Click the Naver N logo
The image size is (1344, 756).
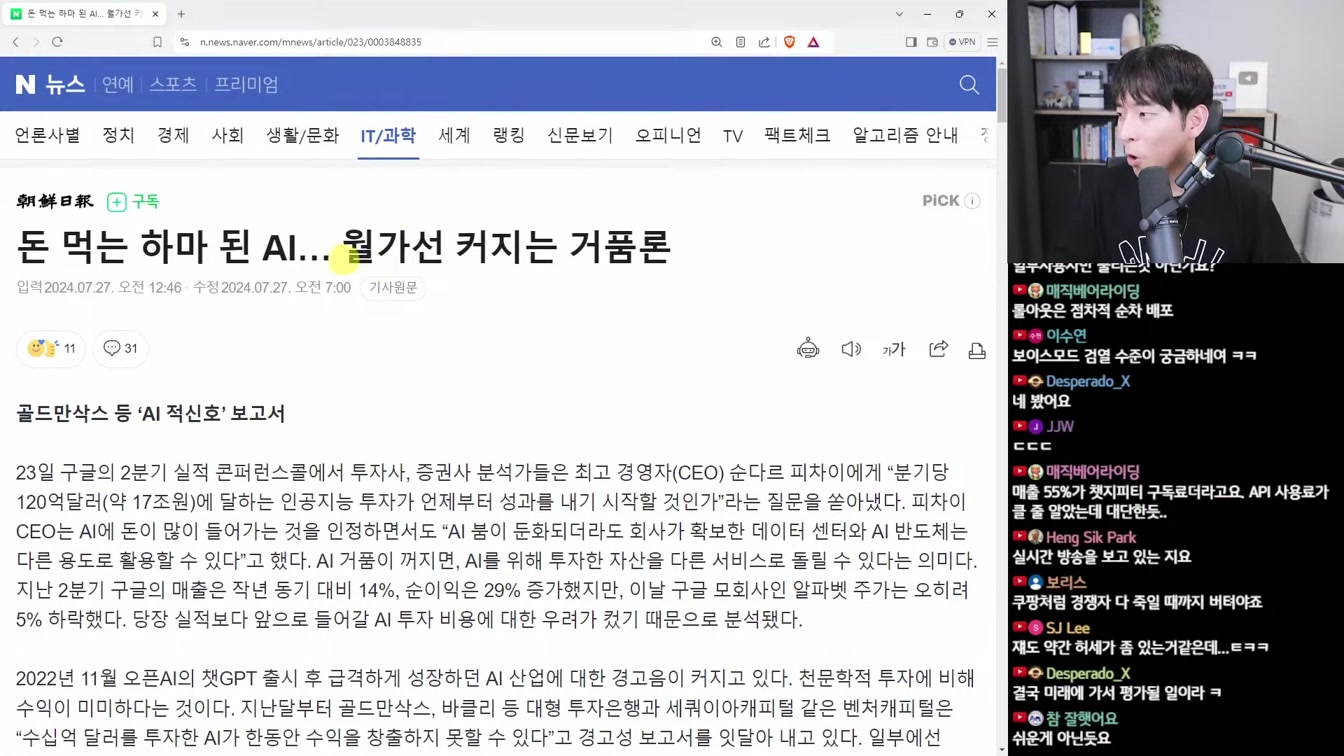pos(25,85)
